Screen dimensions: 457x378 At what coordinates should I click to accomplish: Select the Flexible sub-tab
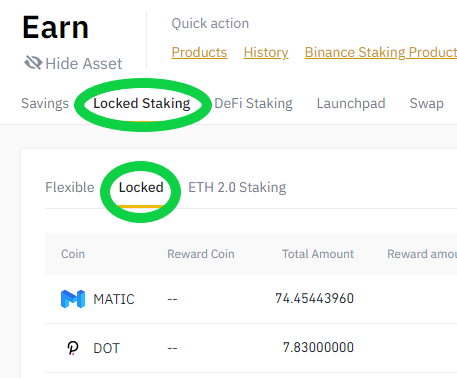click(70, 187)
